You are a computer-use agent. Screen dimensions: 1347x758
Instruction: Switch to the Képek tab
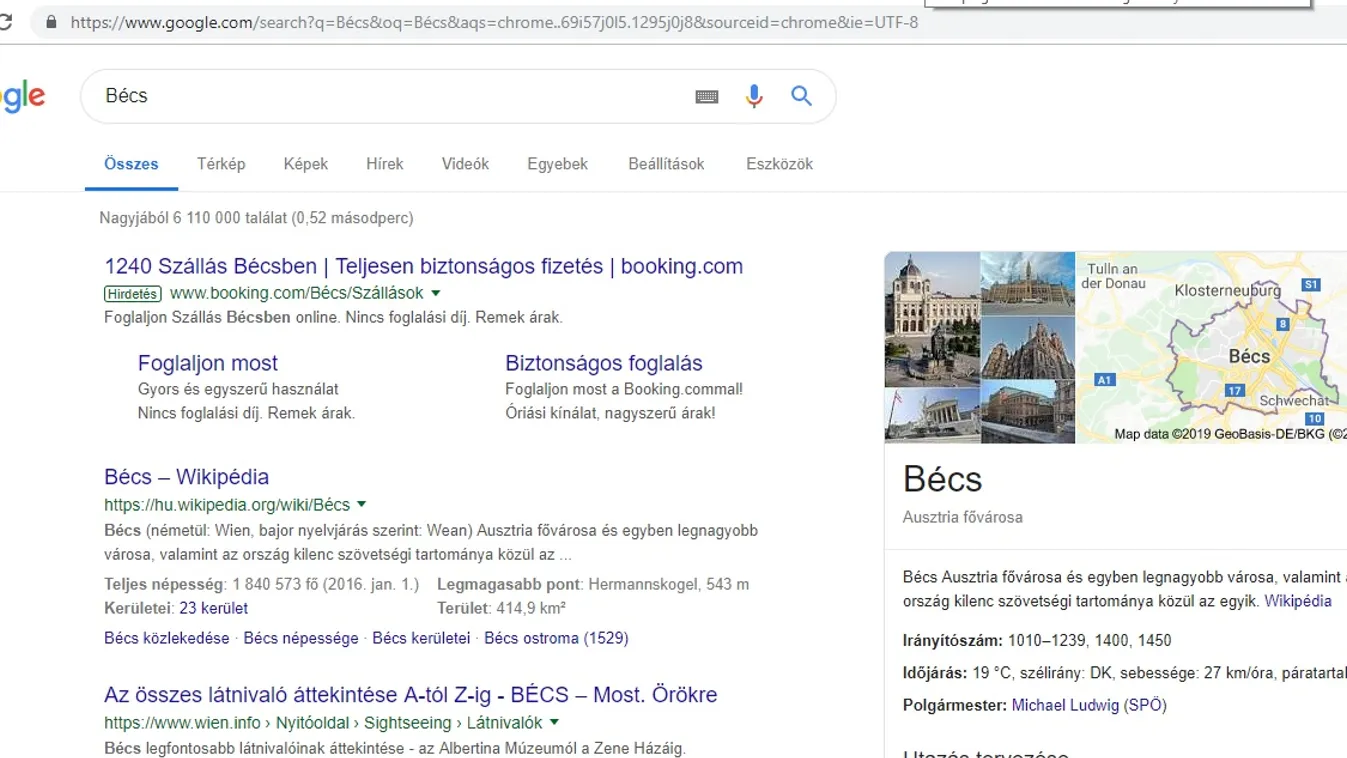coord(306,164)
